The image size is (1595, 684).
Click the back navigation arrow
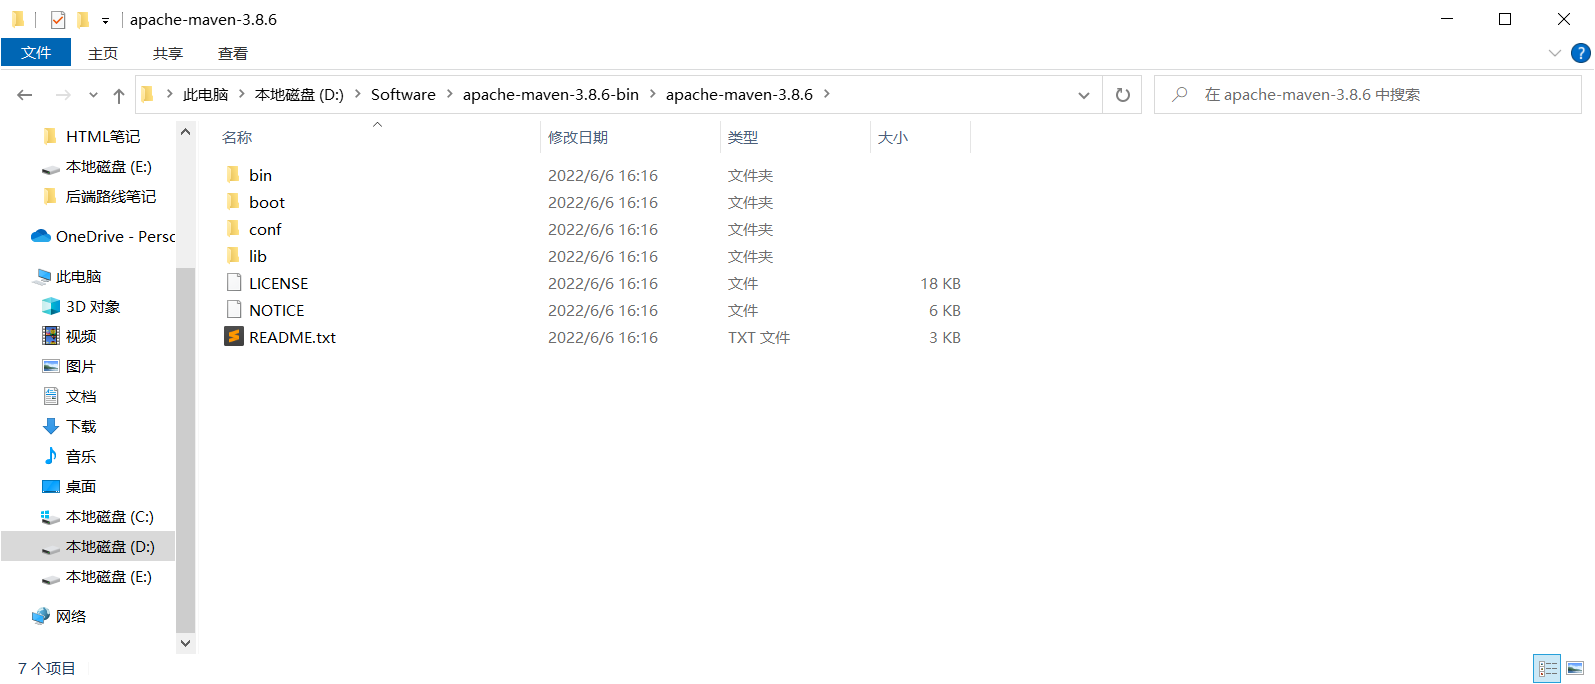(25, 95)
